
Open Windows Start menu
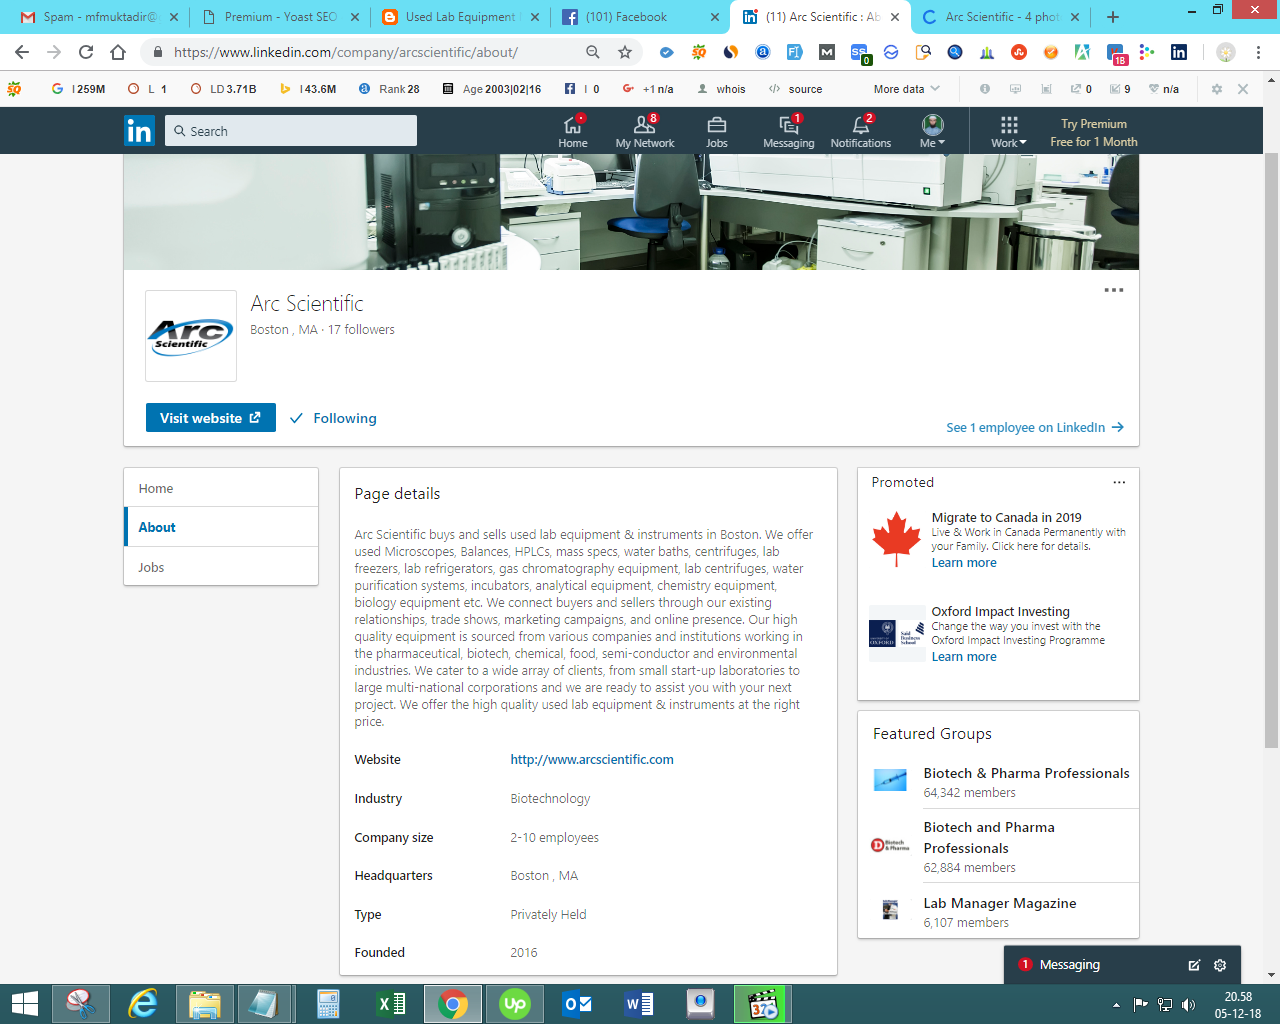[24, 1004]
